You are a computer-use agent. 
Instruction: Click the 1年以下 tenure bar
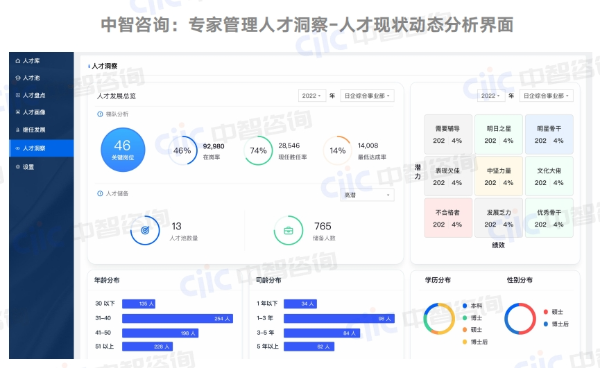click(x=300, y=304)
